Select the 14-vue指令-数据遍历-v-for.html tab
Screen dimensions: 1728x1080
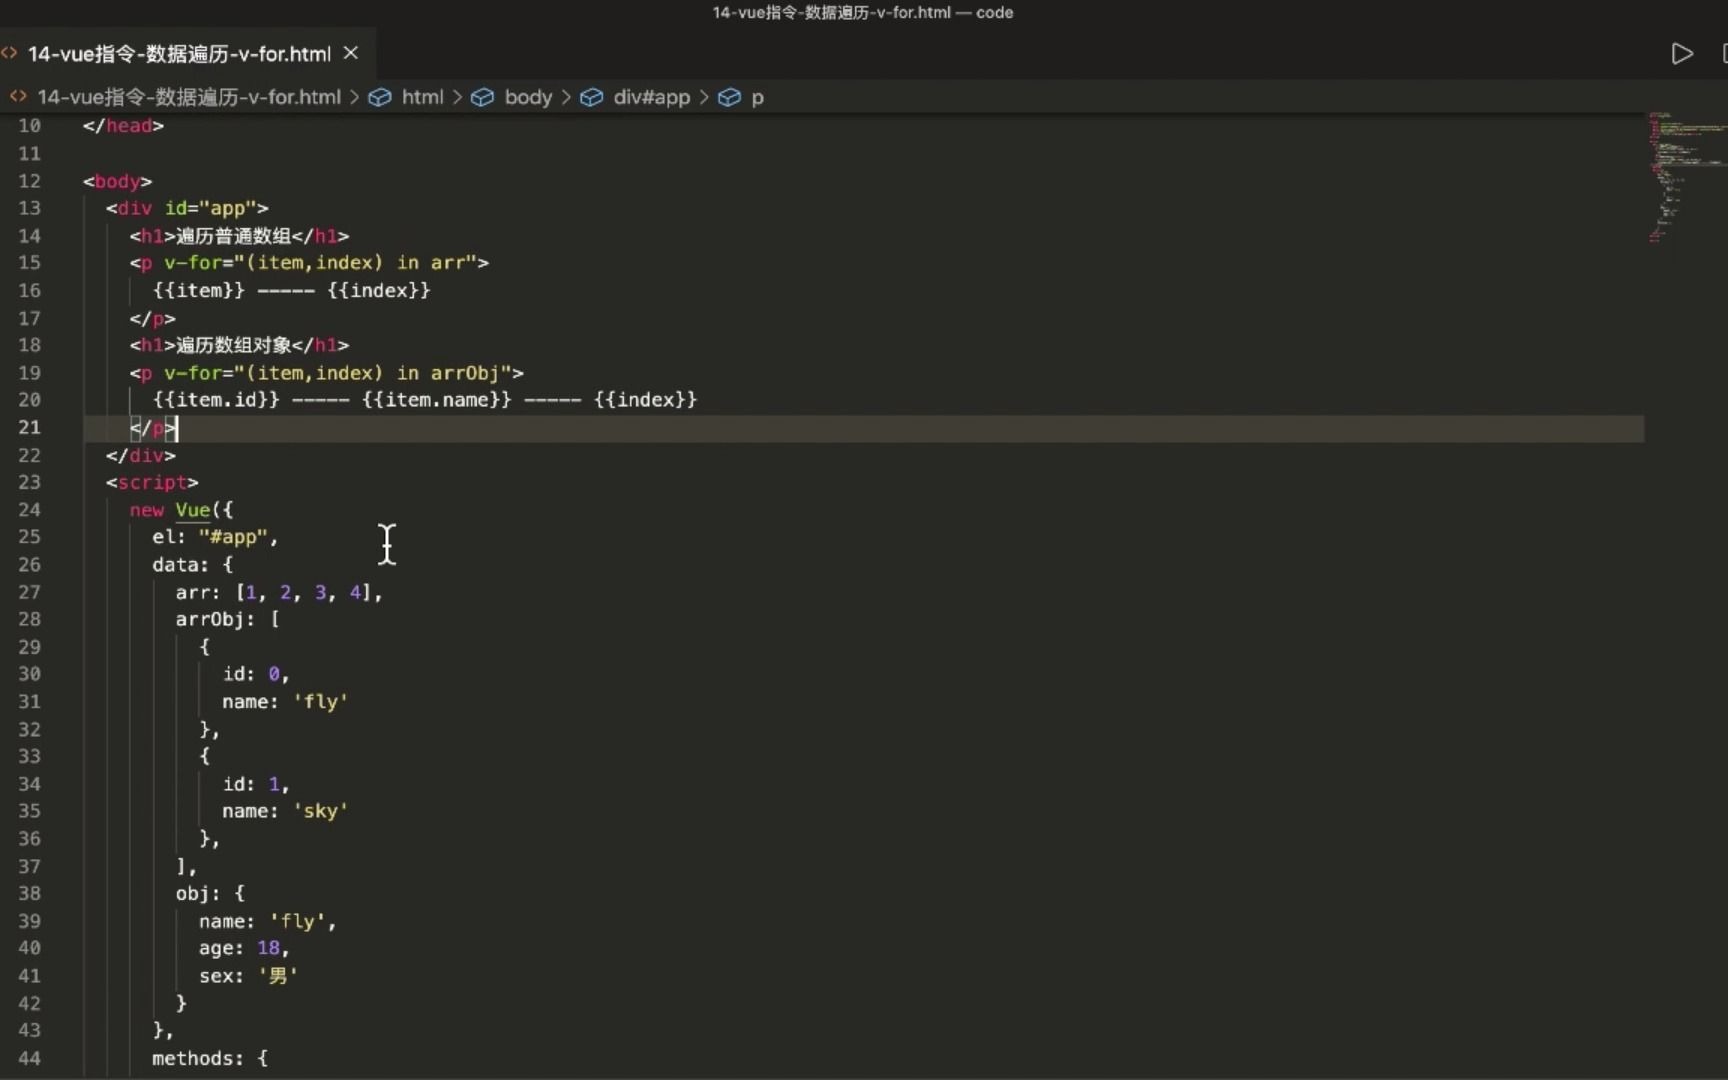pyautogui.click(x=179, y=54)
